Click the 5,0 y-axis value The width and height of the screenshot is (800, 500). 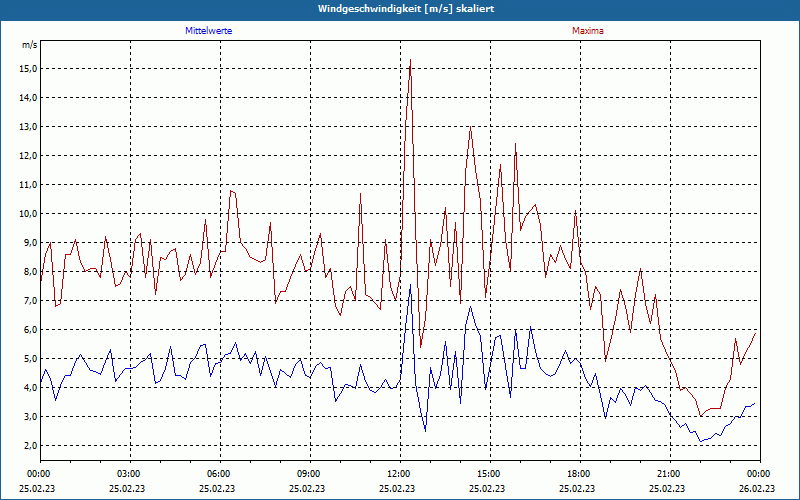tap(30, 359)
